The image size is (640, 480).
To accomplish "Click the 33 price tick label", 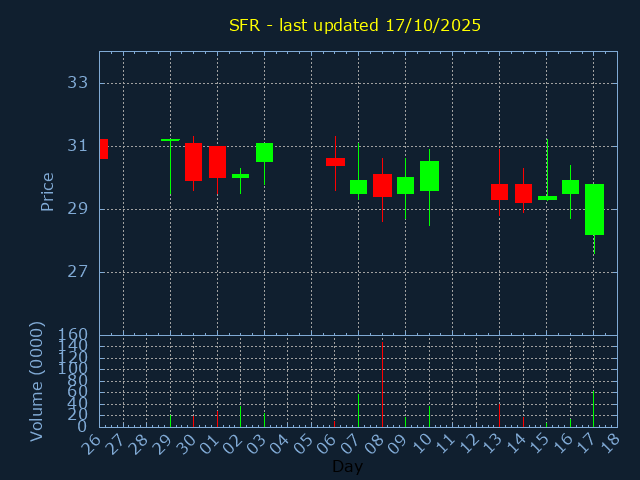I will pos(78,83).
